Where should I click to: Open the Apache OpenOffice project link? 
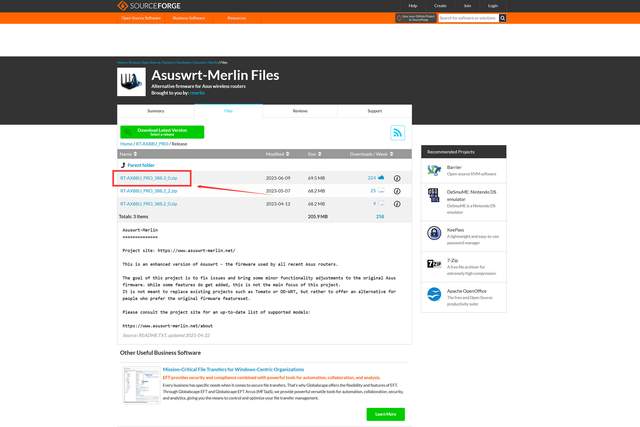pyautogui.click(x=467, y=291)
